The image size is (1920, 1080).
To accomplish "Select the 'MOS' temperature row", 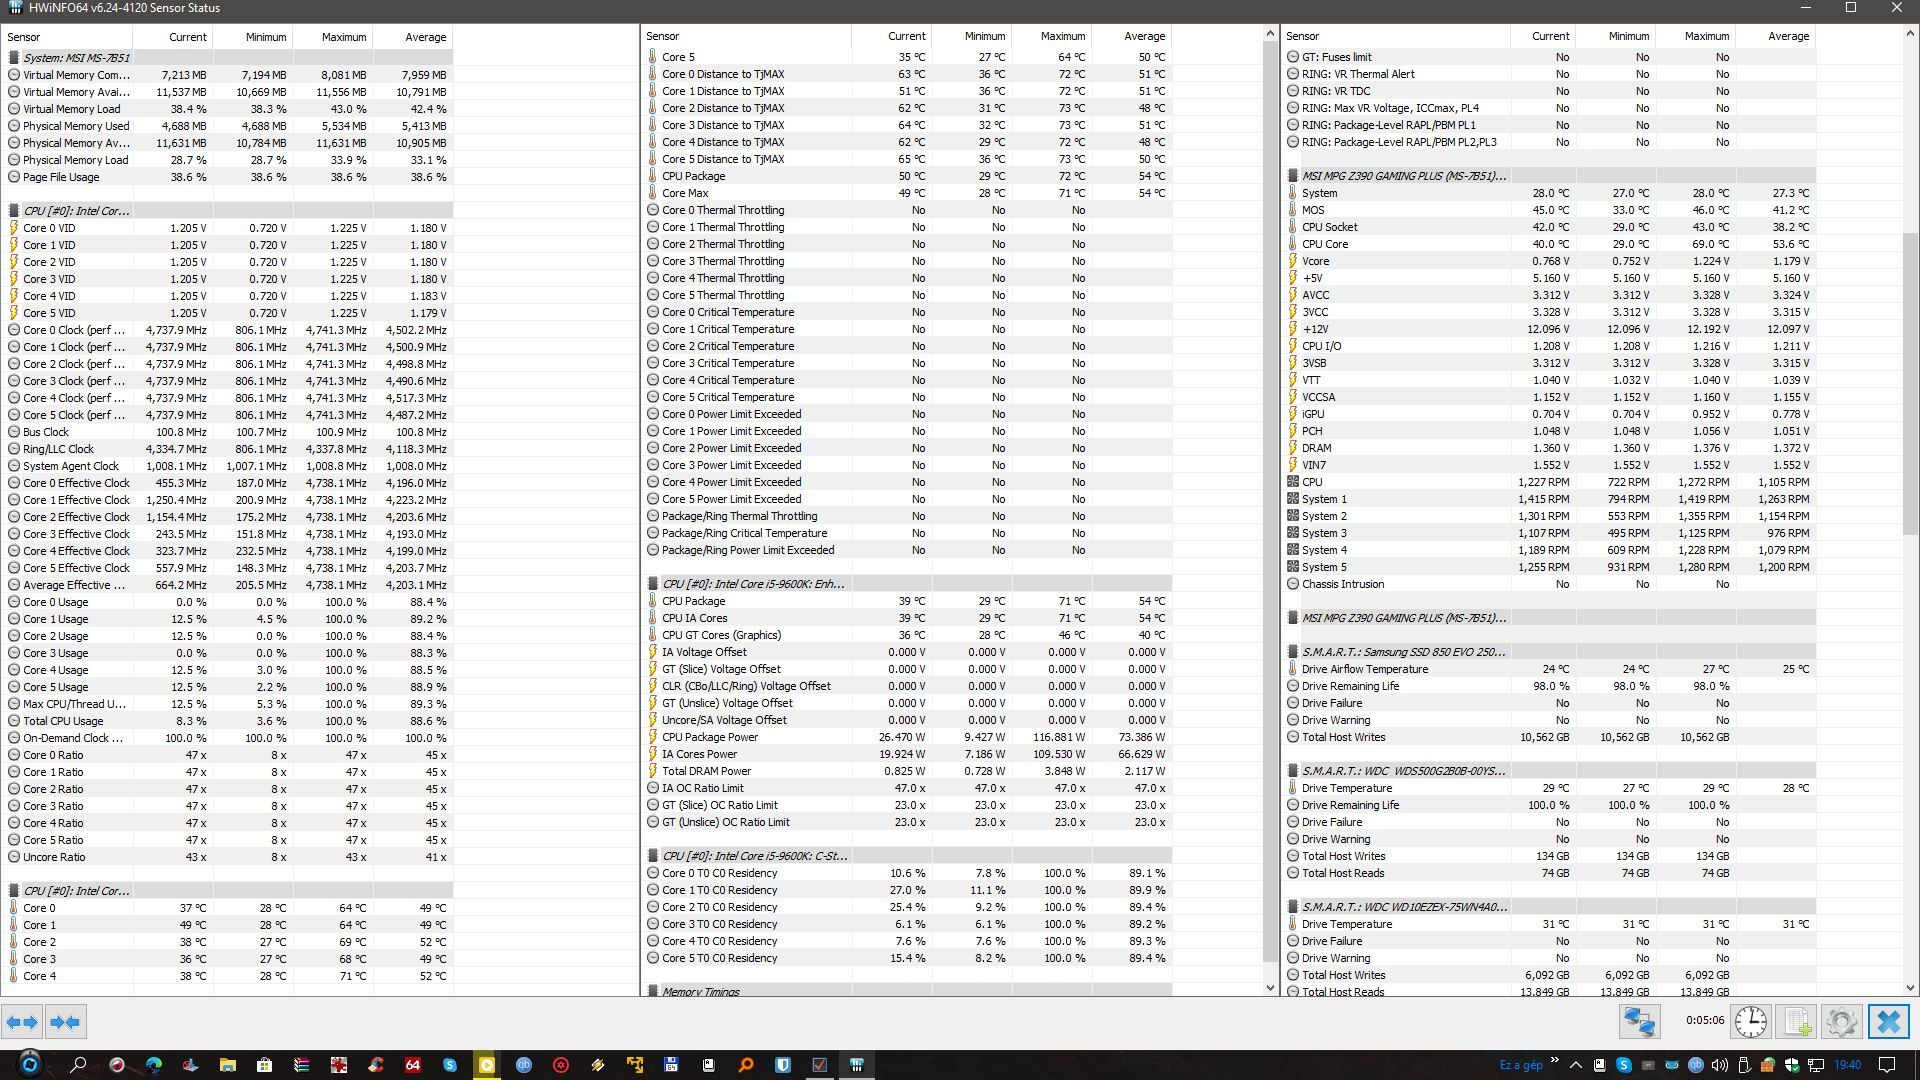I will (1550, 210).
